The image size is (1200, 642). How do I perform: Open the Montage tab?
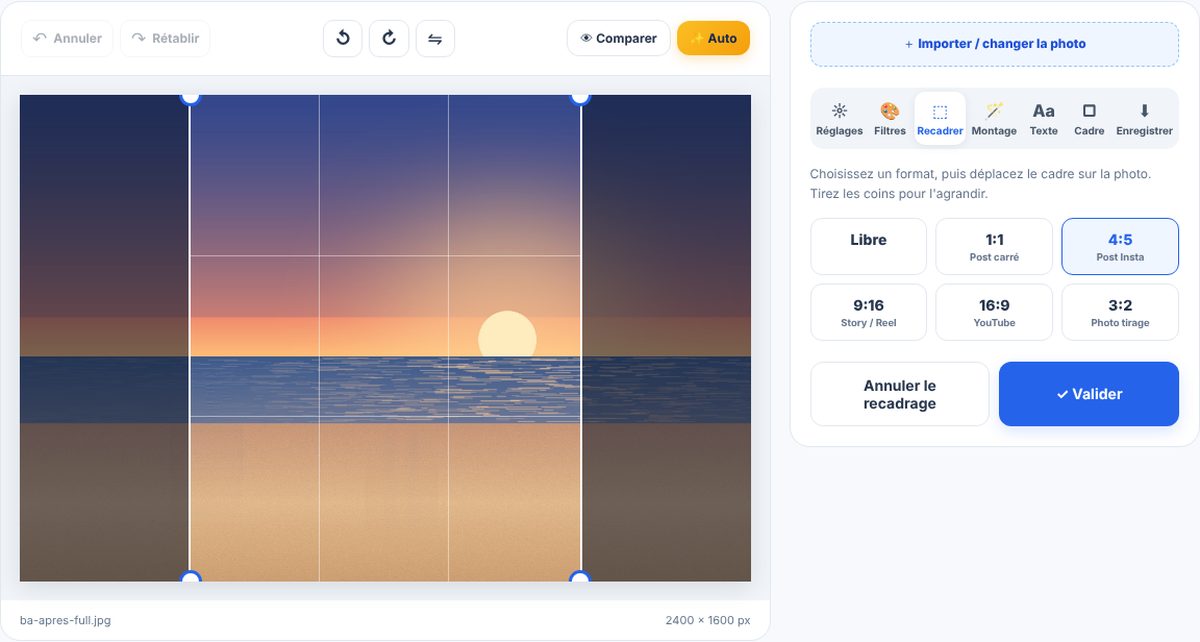tap(994, 119)
